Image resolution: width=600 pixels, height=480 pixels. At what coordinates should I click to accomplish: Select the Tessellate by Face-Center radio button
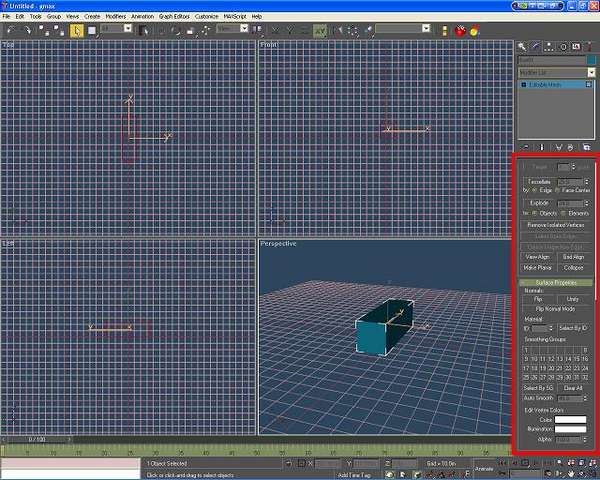pyautogui.click(x=558, y=190)
